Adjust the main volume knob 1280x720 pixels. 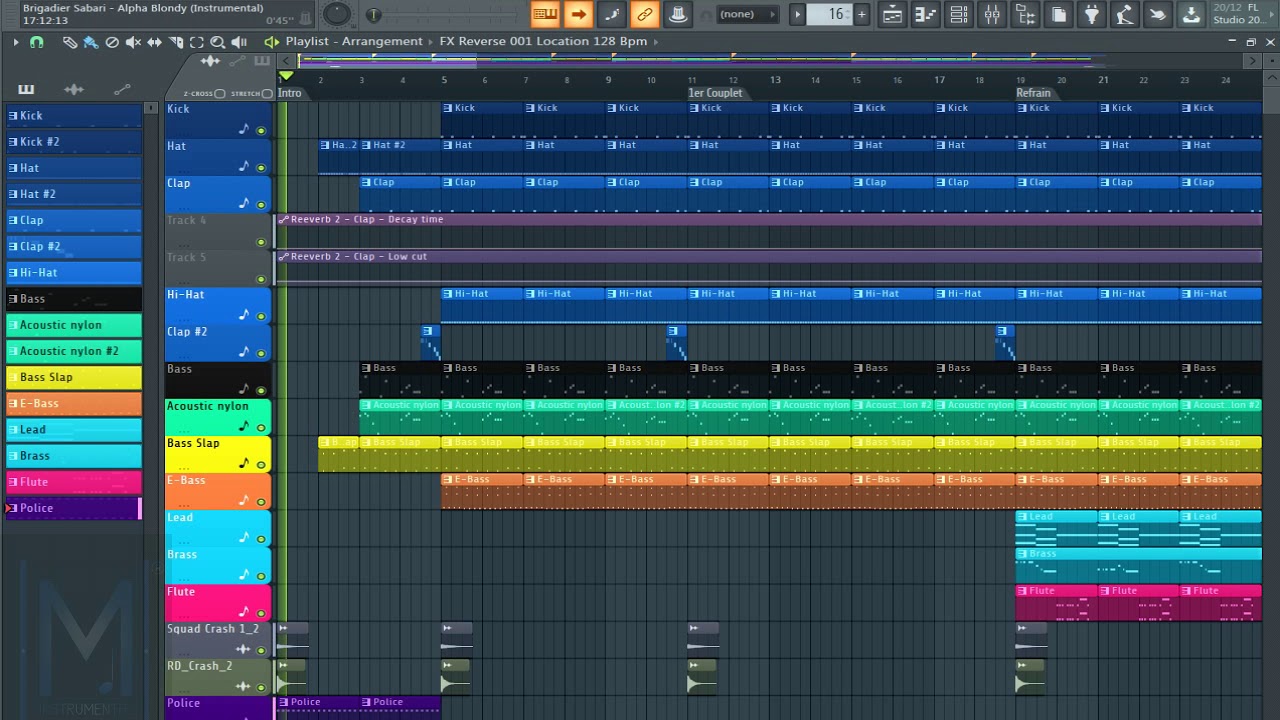(337, 14)
